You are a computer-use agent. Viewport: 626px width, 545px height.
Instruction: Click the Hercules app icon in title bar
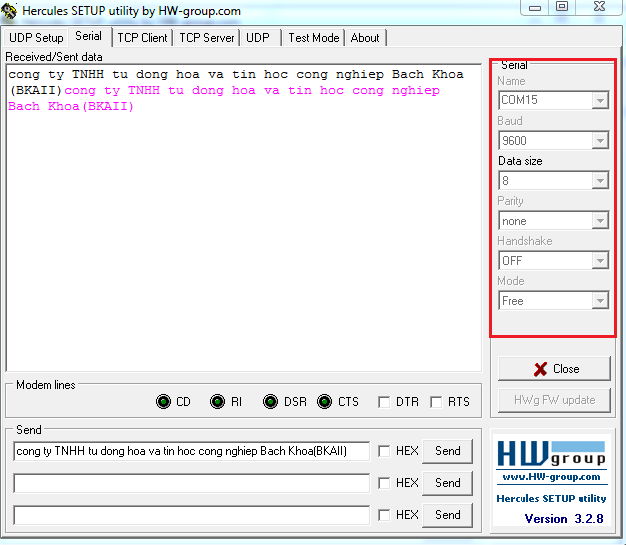[9, 11]
